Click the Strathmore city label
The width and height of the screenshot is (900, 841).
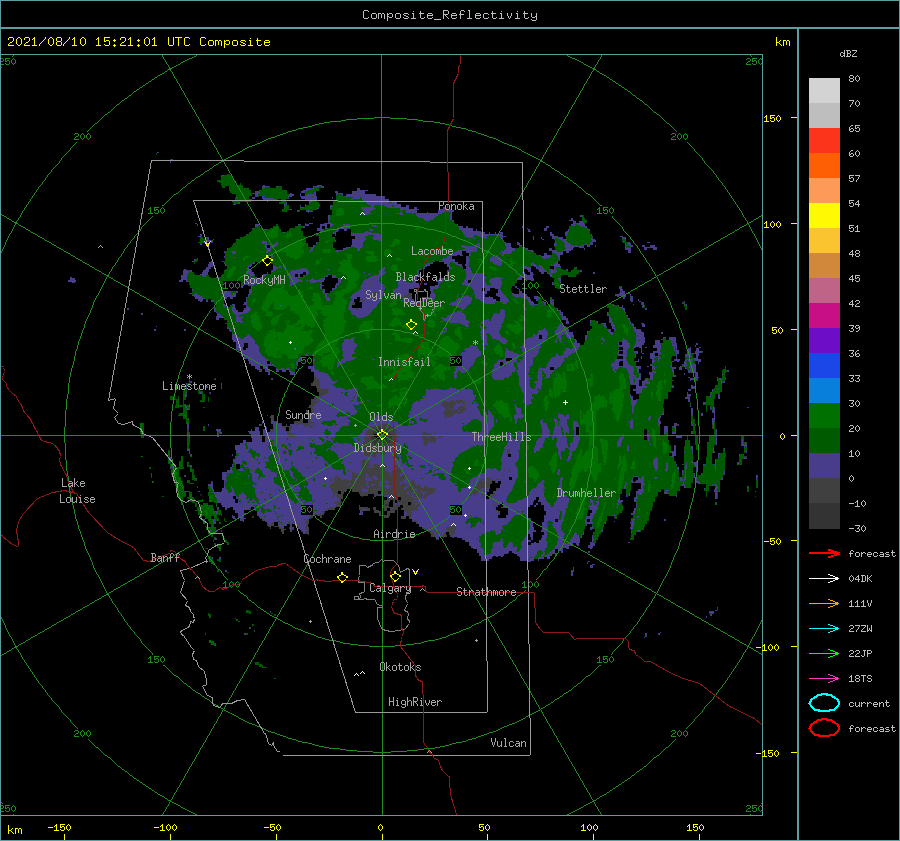(486, 592)
